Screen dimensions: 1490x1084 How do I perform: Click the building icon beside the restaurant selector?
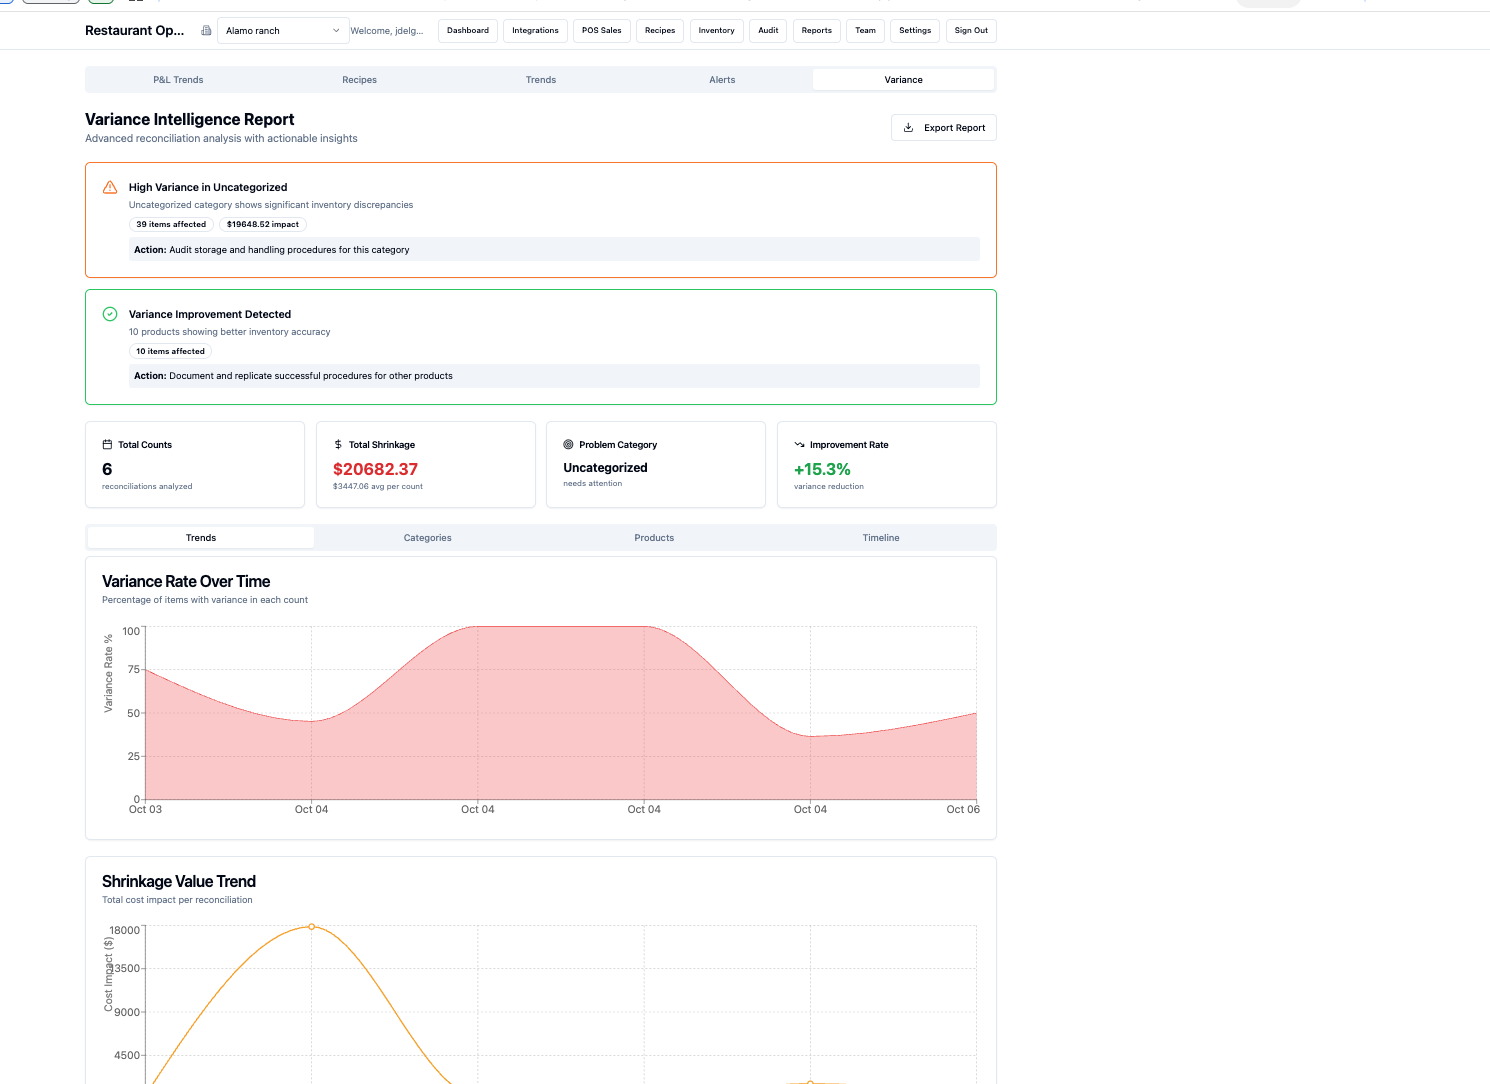click(x=206, y=31)
